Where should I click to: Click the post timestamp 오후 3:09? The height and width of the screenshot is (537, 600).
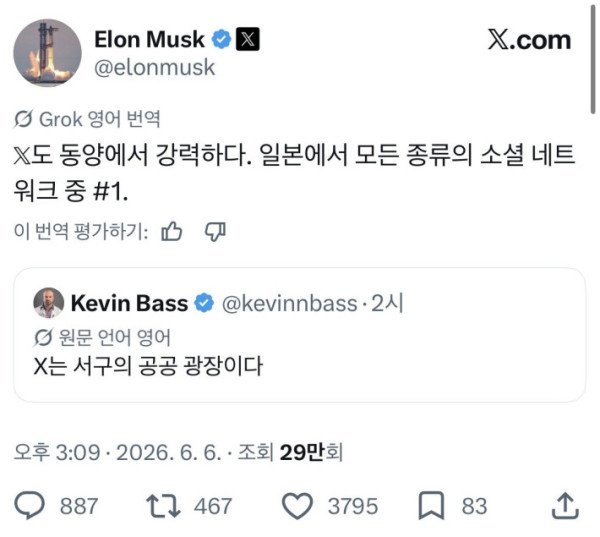tap(57, 452)
